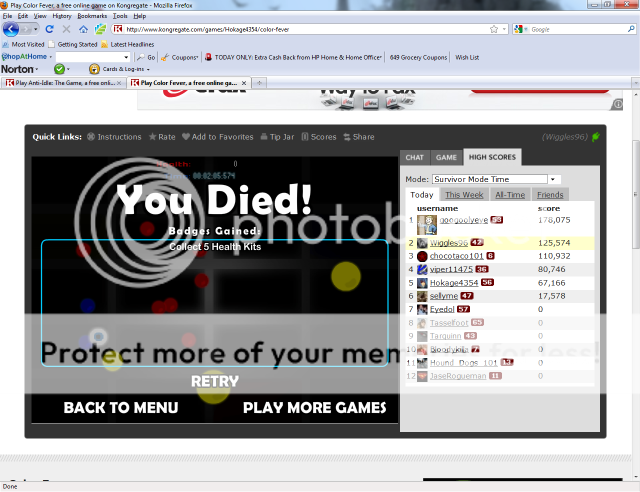
Task: Reload the page with the refresh icon
Action: [49, 29]
